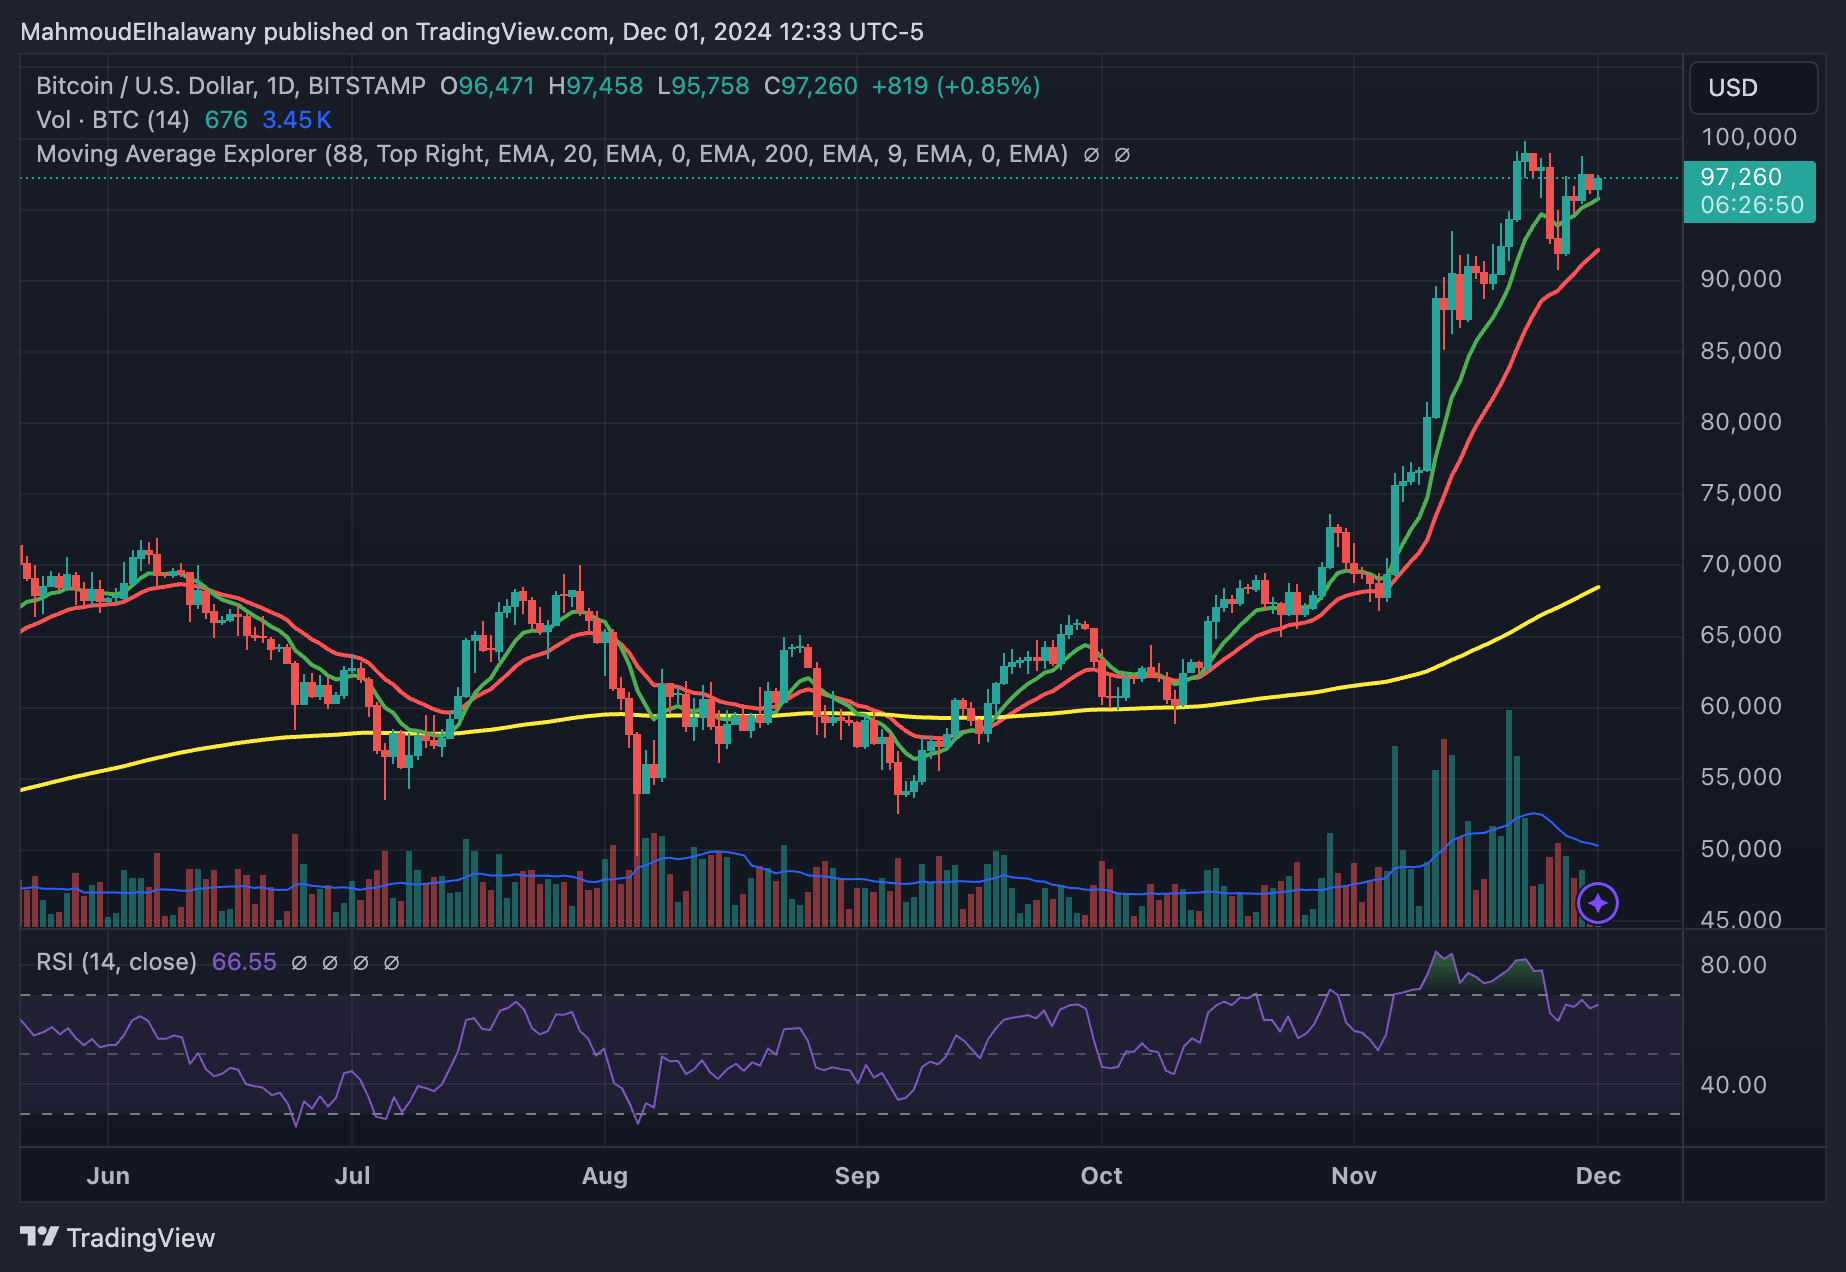This screenshot has width=1846, height=1272.
Task: Click the third ∅ symbol beside RSI value
Action: 361,963
